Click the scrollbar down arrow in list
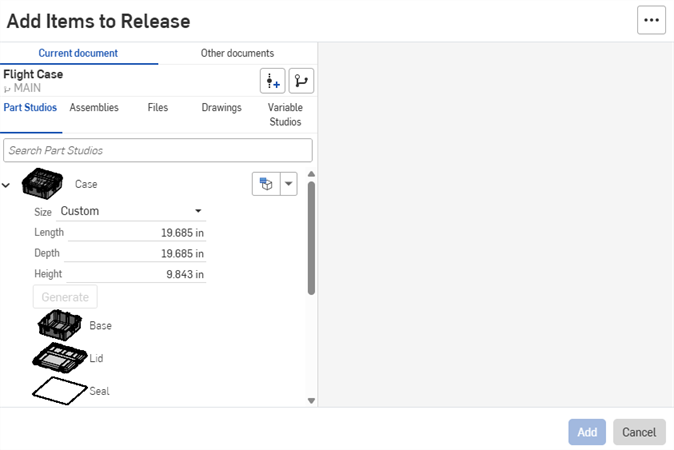The image size is (674, 450). [311, 400]
